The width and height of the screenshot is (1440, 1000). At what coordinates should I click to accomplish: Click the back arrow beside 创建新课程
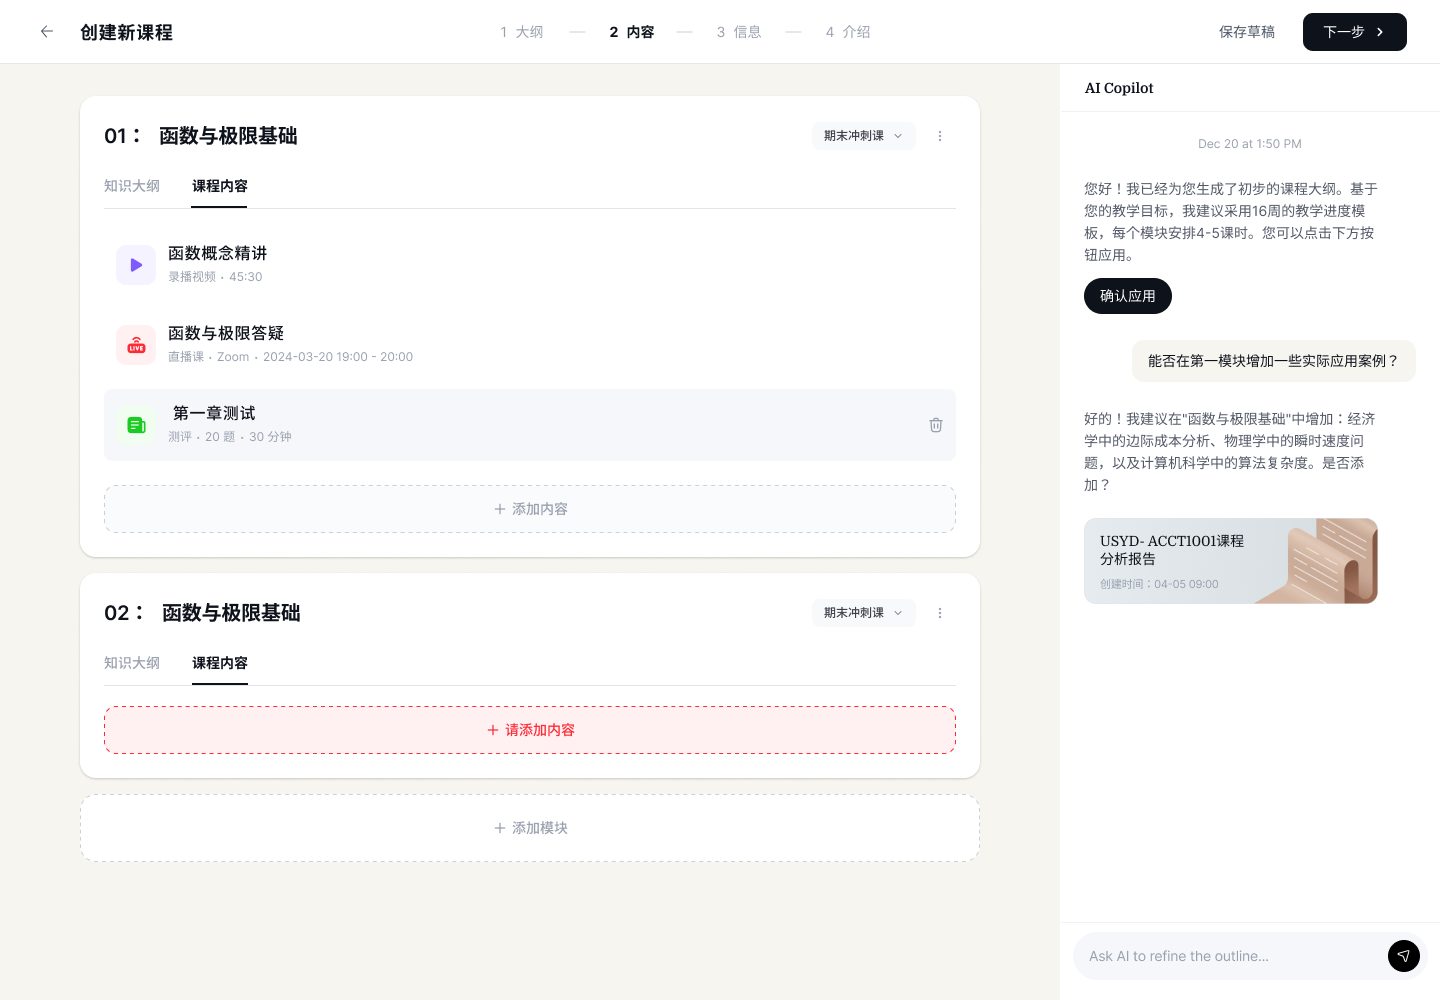tap(46, 32)
